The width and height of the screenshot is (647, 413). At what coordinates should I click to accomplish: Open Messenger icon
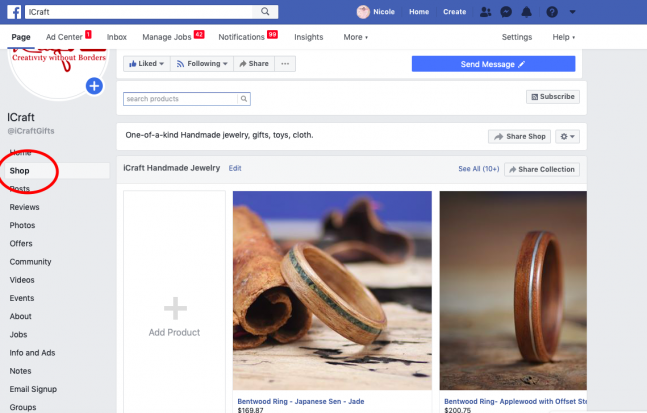(x=506, y=12)
